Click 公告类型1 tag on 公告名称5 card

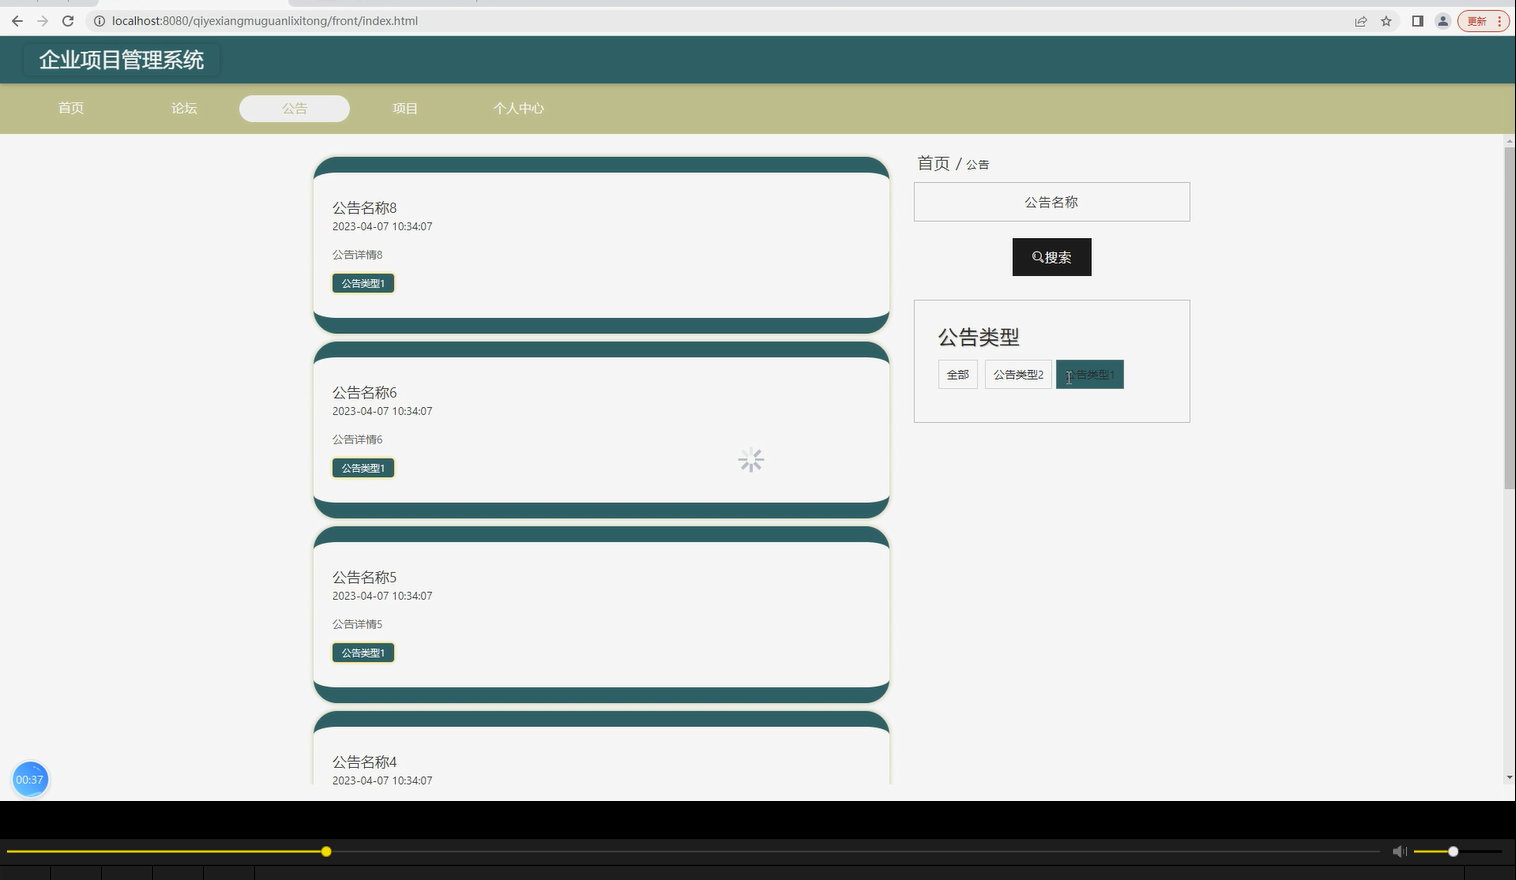(x=363, y=653)
